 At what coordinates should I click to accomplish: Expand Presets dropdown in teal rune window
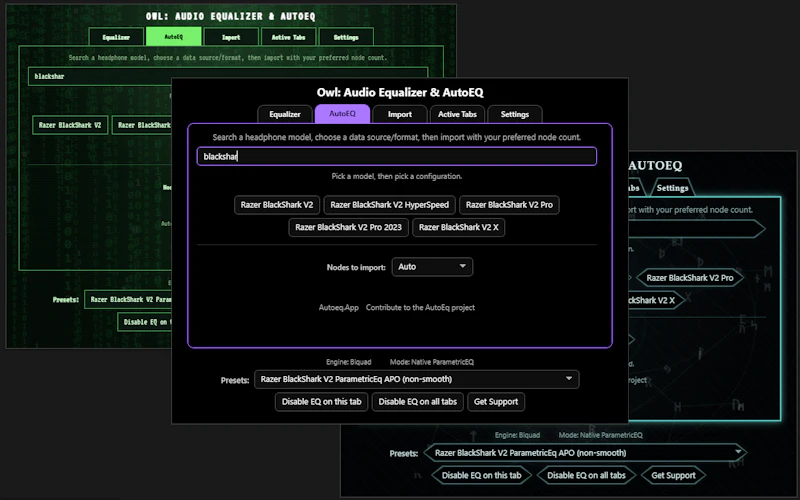point(586,453)
